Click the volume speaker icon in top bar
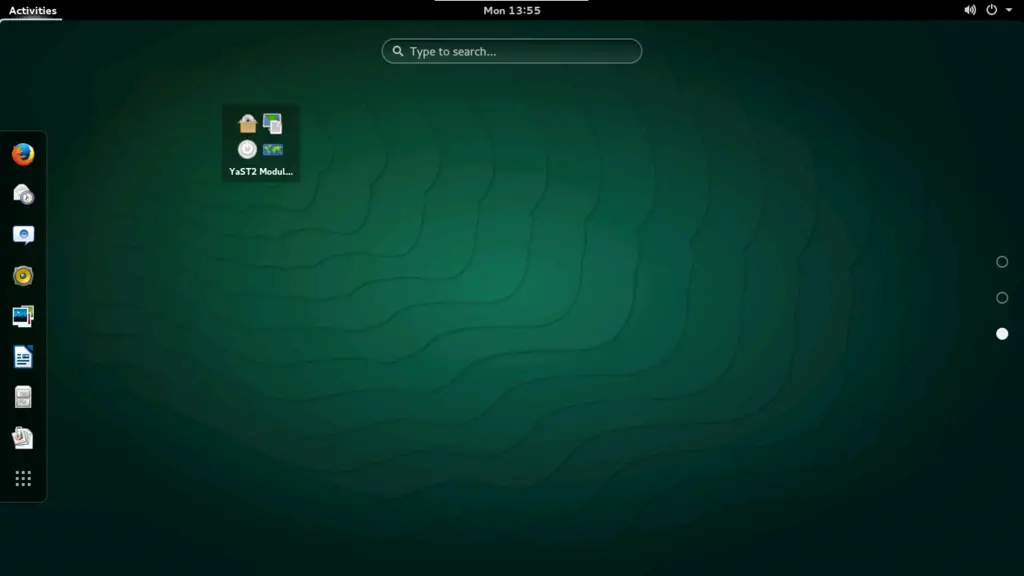Screen dimensions: 1024x576 pyautogui.click(x=970, y=10)
